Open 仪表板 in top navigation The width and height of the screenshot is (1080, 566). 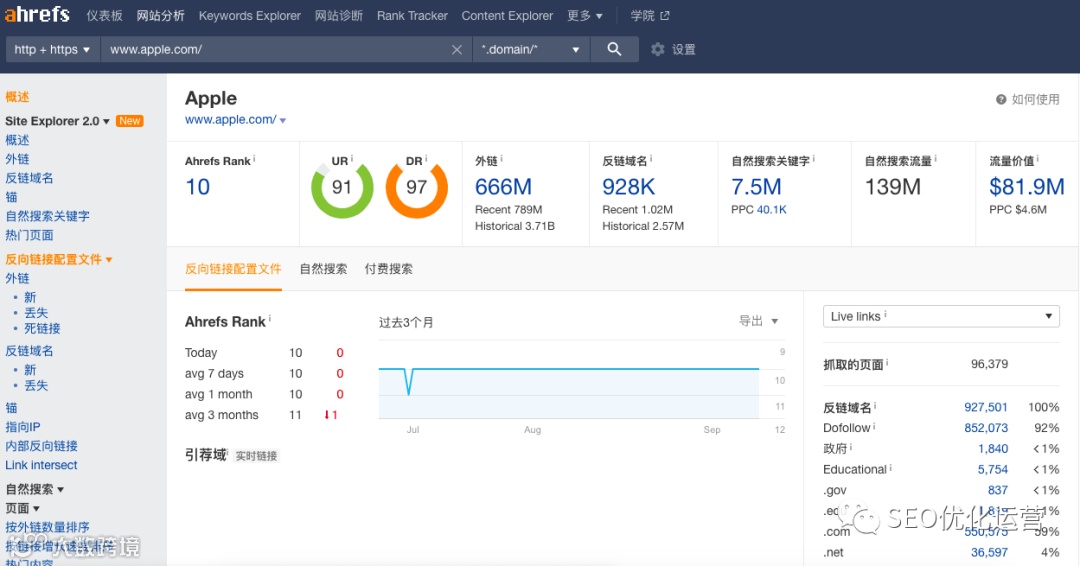point(104,15)
